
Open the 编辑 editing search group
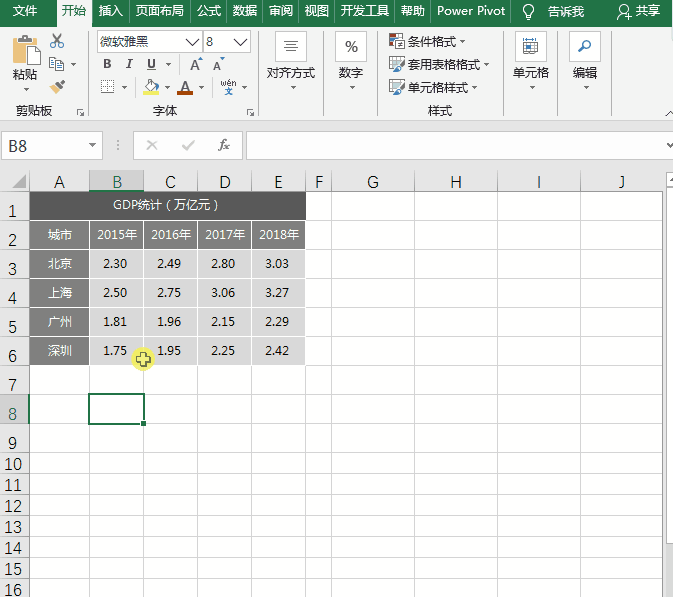click(585, 60)
